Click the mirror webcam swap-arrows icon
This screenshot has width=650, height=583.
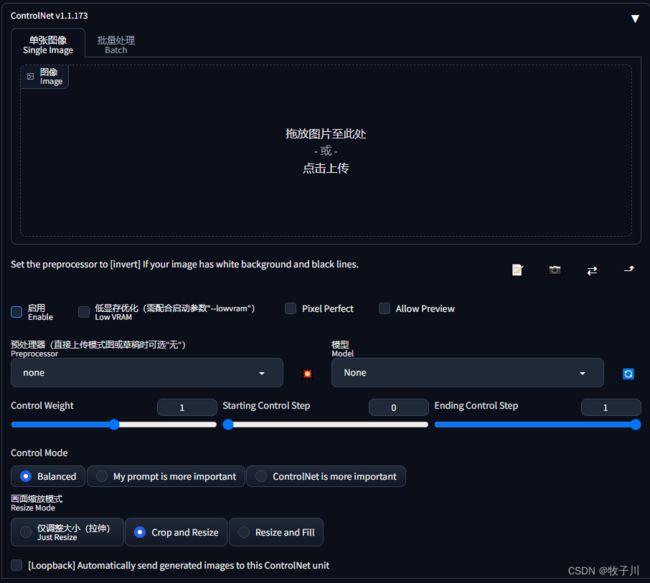click(x=592, y=270)
